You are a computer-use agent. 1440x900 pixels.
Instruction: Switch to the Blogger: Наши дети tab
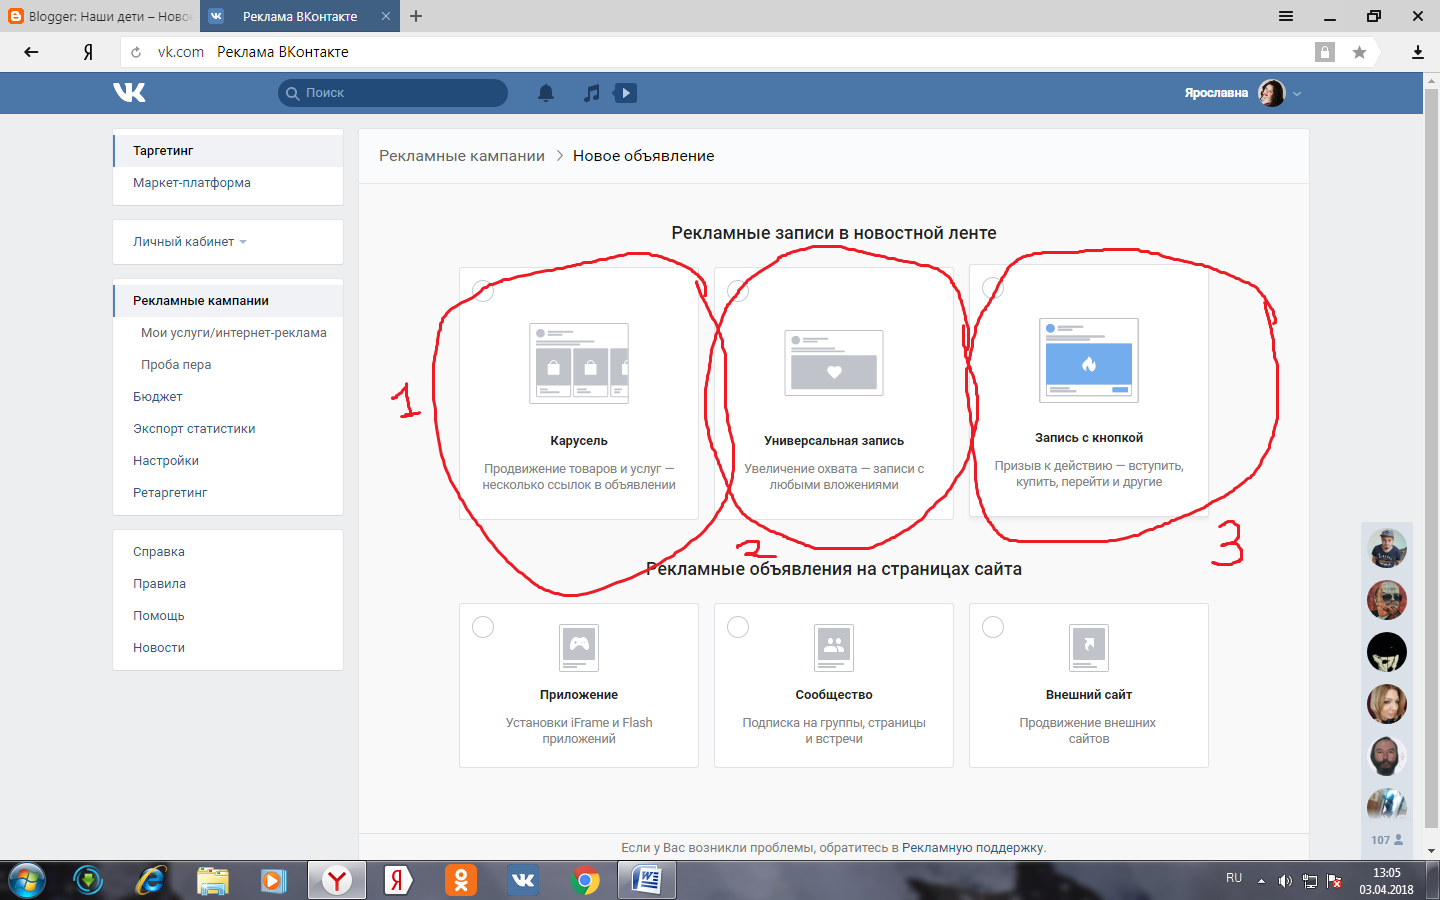100,16
